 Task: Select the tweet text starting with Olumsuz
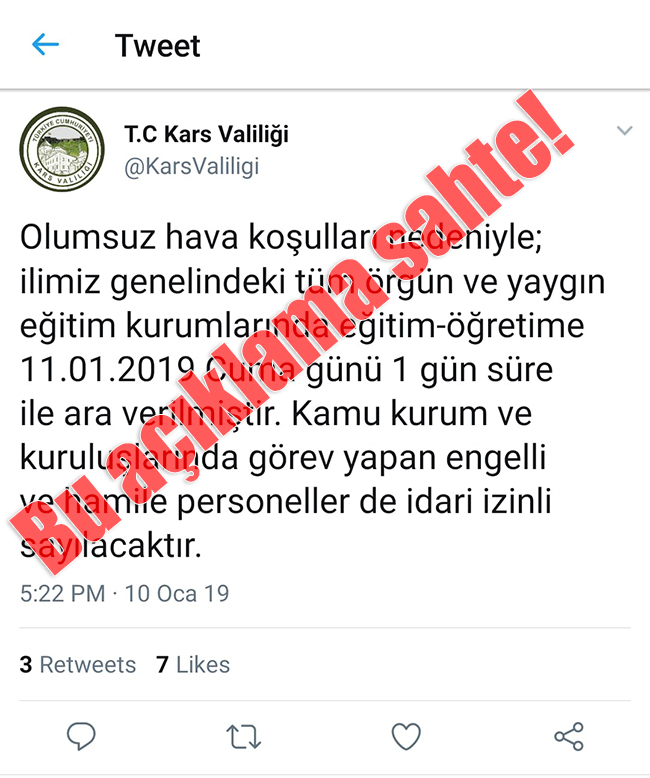[x=313, y=391]
